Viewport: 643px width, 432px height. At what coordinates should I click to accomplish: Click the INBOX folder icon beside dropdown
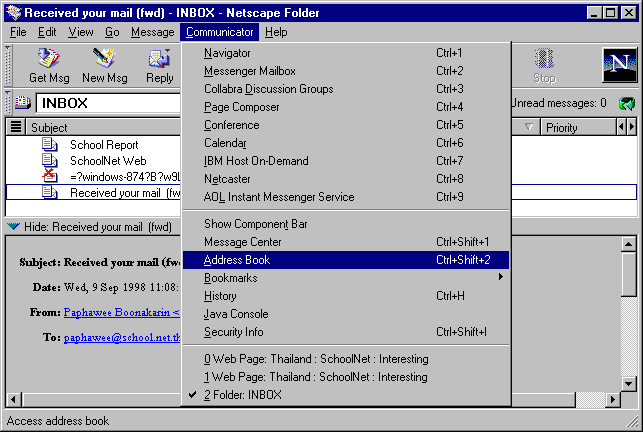(23, 102)
